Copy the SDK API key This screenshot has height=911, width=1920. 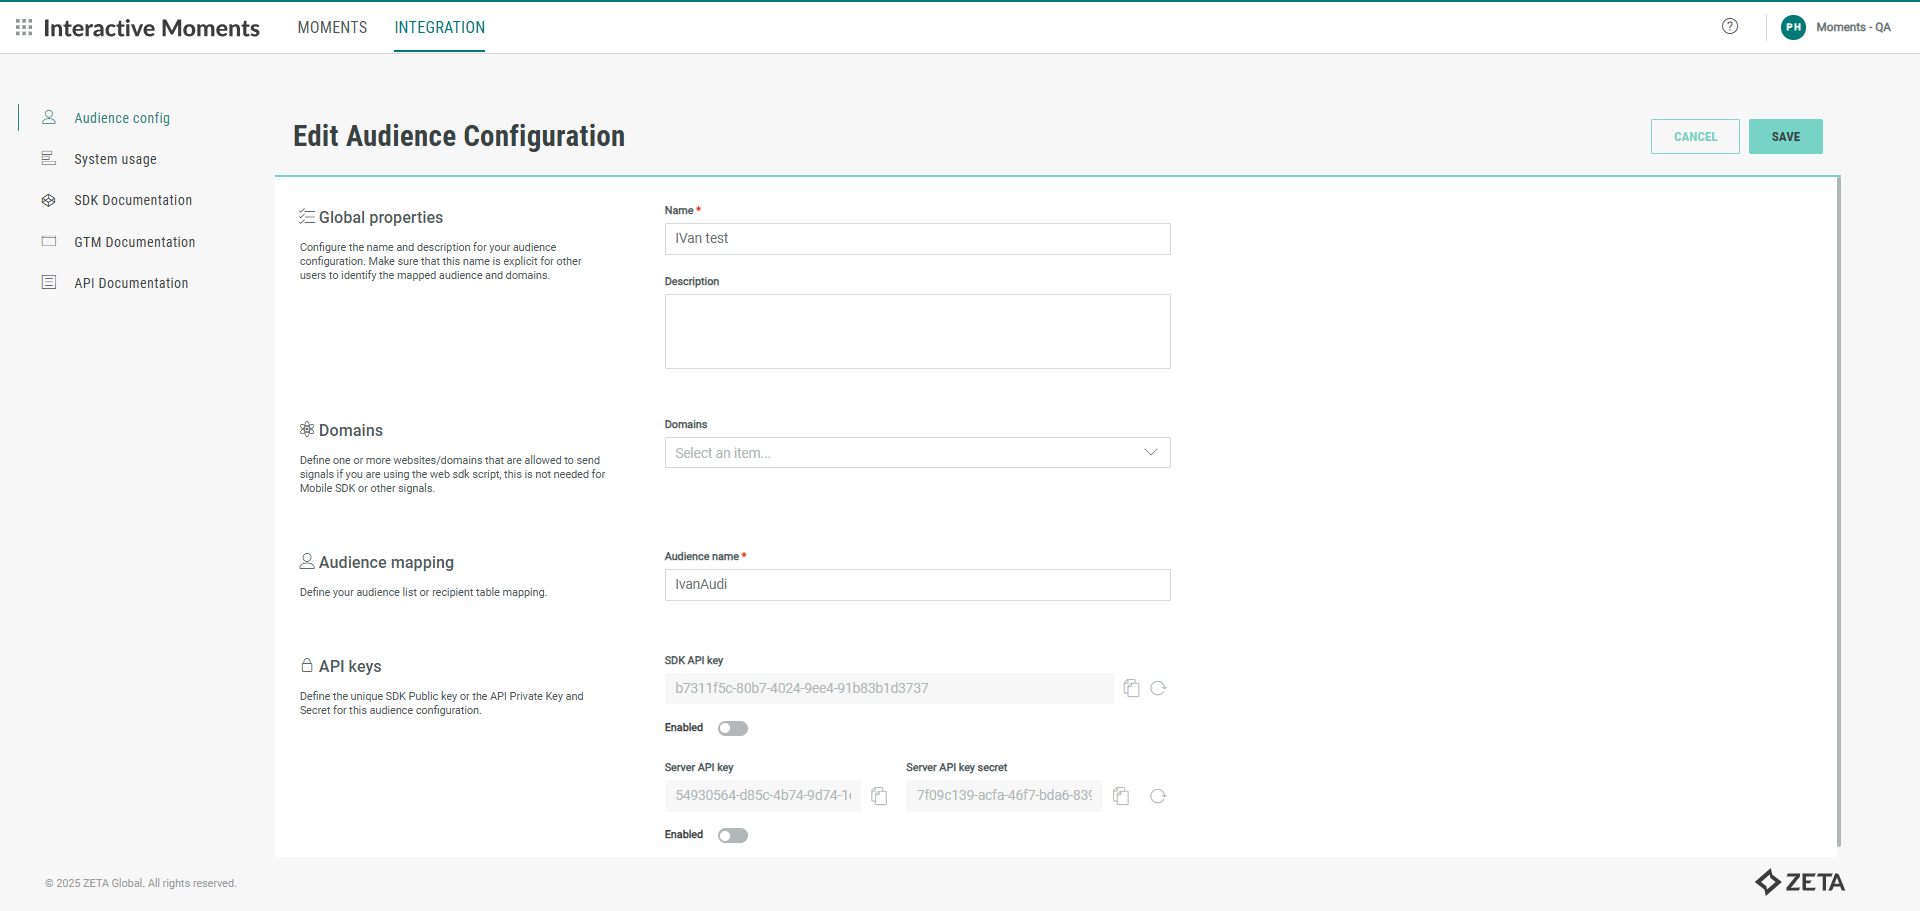click(x=1131, y=688)
